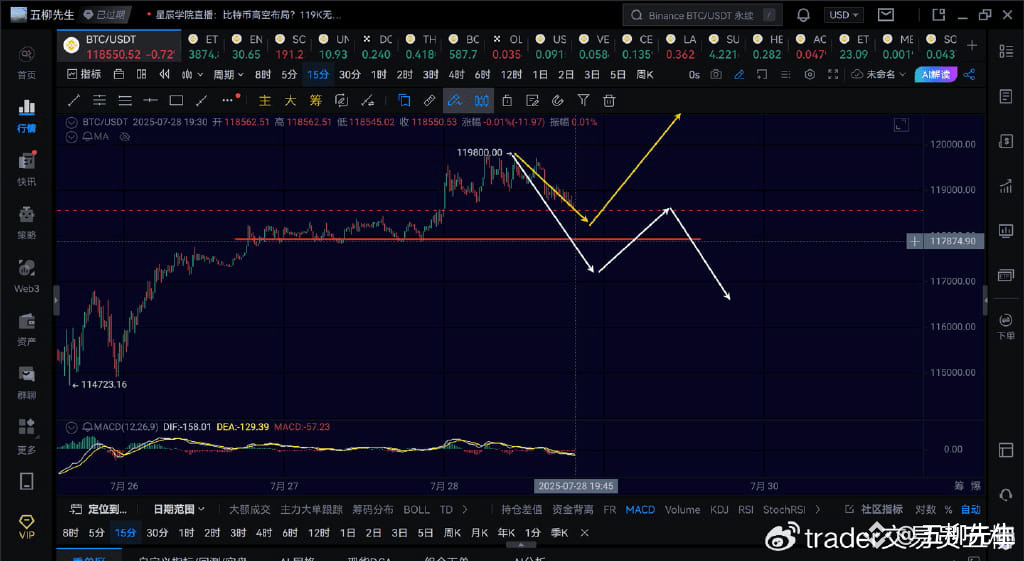Open the 日期范围 date range dropdown
Viewport: 1024px width, 561px height.
click(x=179, y=509)
